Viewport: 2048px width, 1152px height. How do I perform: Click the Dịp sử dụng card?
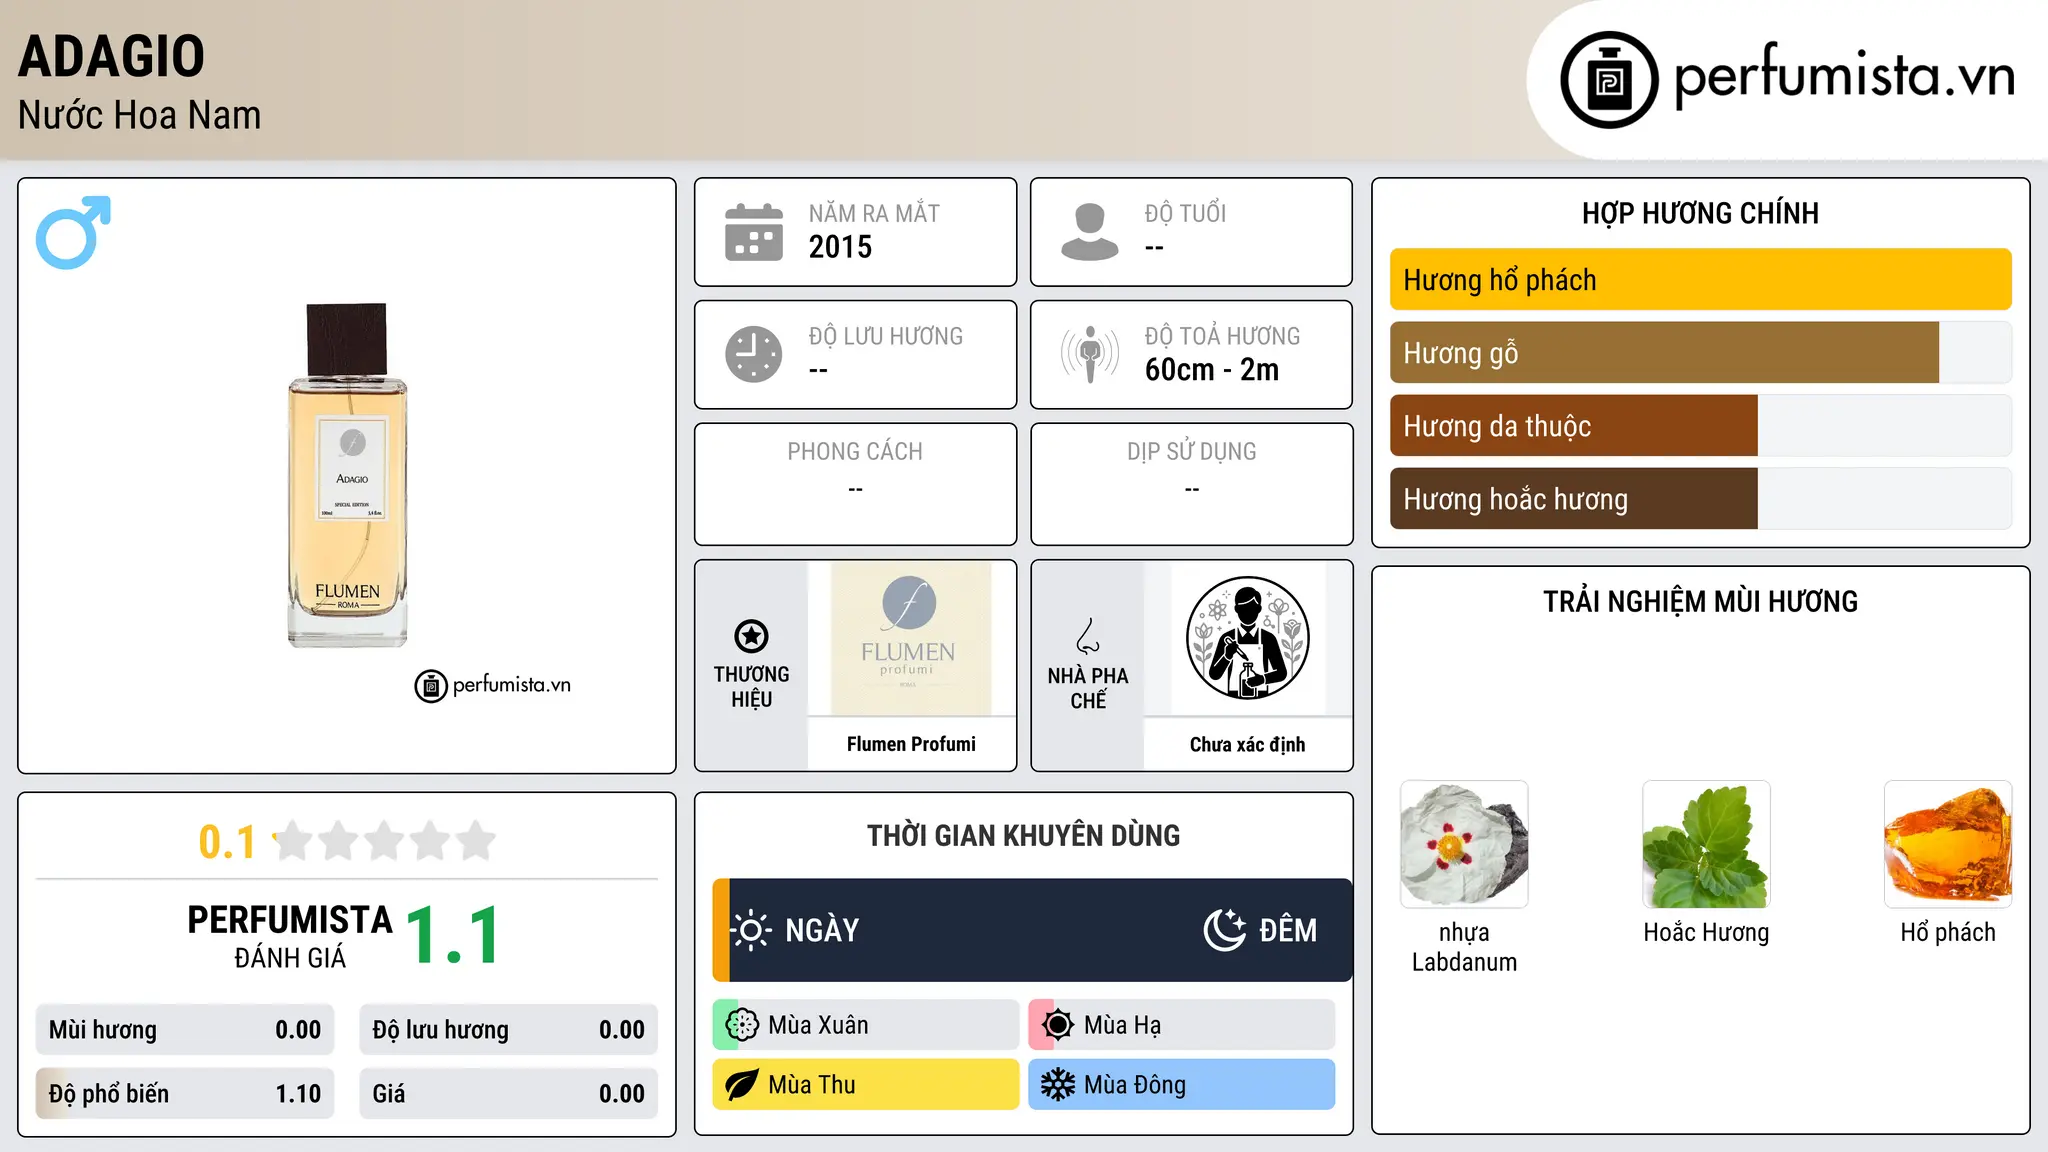click(1192, 484)
